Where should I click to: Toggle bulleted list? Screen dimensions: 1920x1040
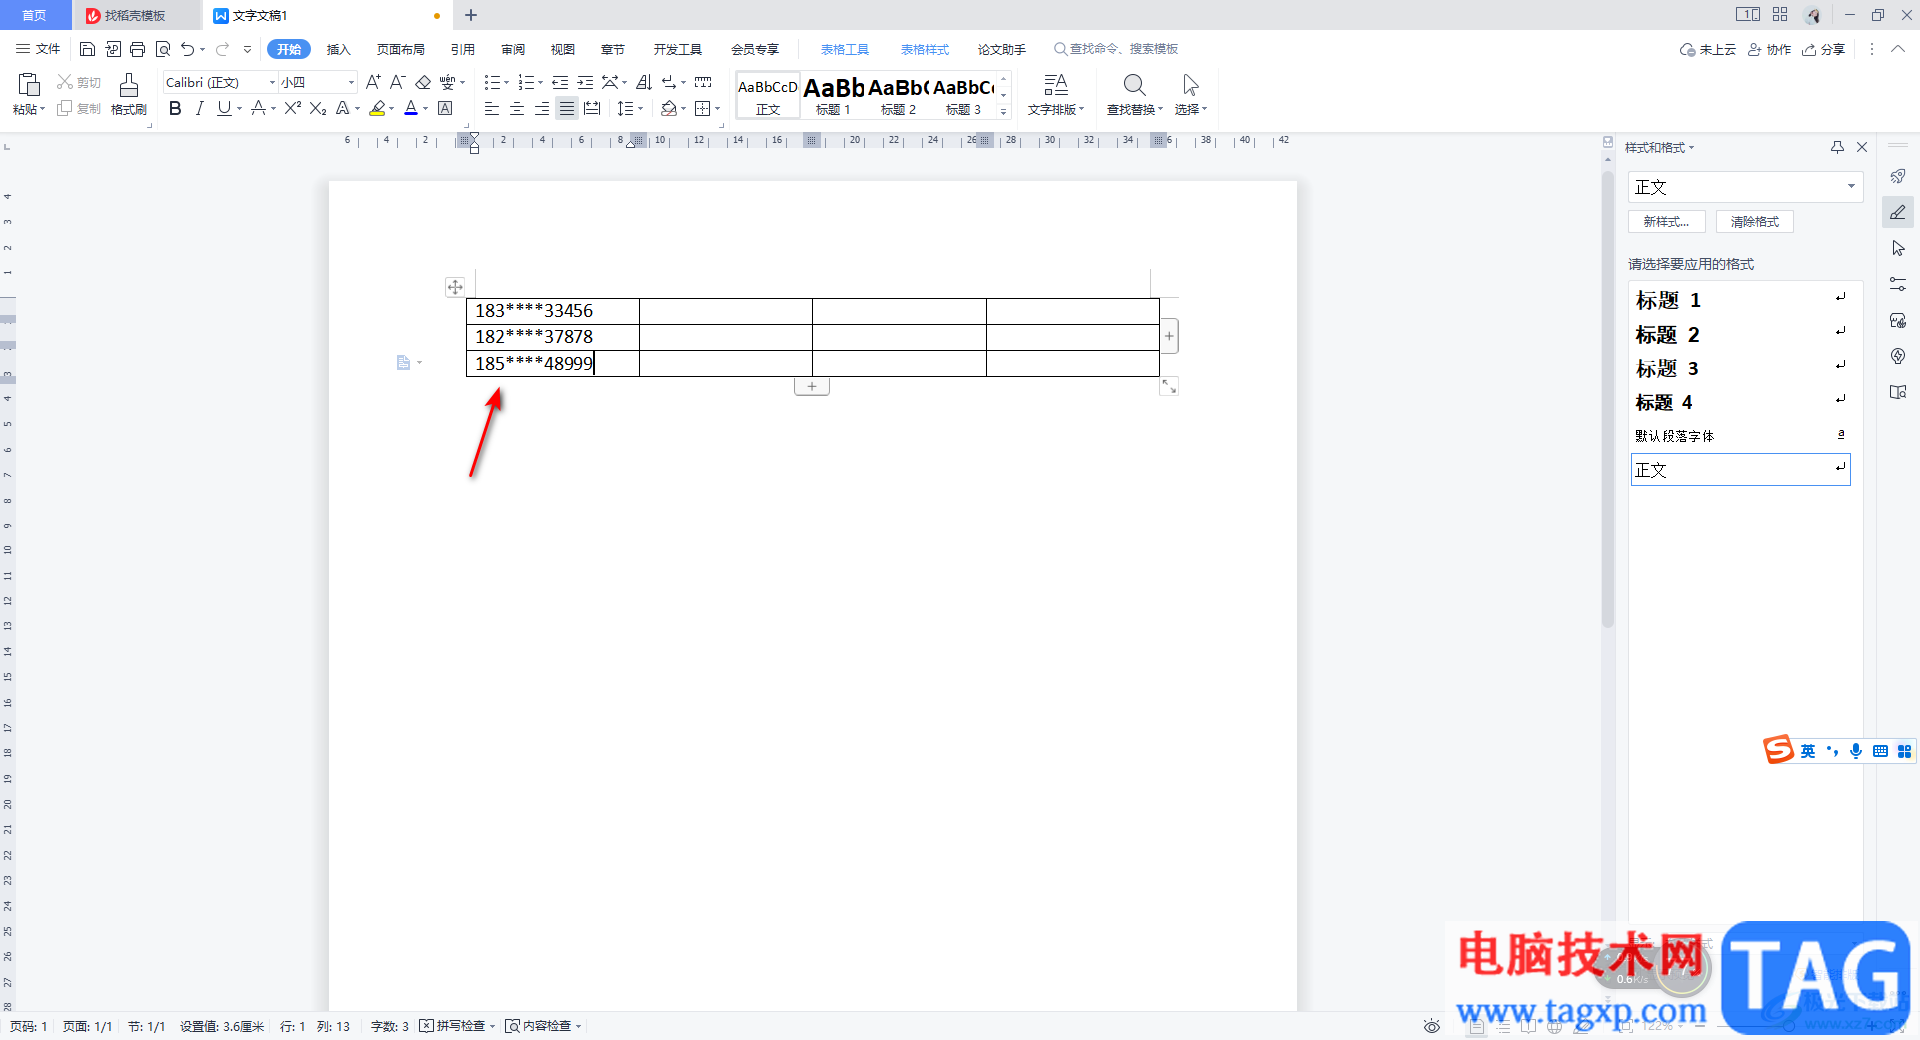point(492,82)
